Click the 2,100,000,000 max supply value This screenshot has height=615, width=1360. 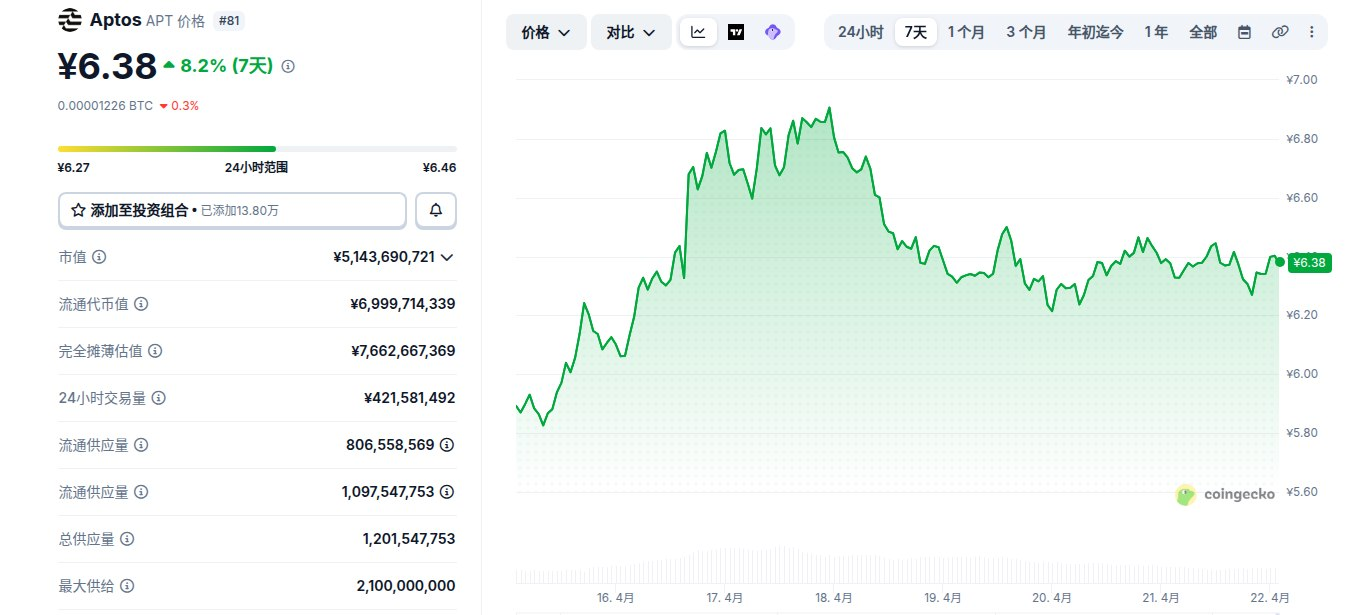point(406,586)
